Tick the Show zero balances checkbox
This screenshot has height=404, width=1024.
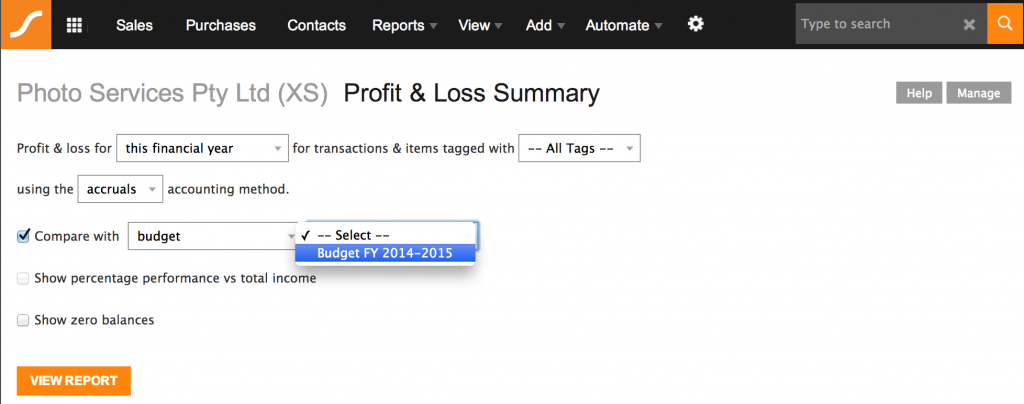click(24, 320)
